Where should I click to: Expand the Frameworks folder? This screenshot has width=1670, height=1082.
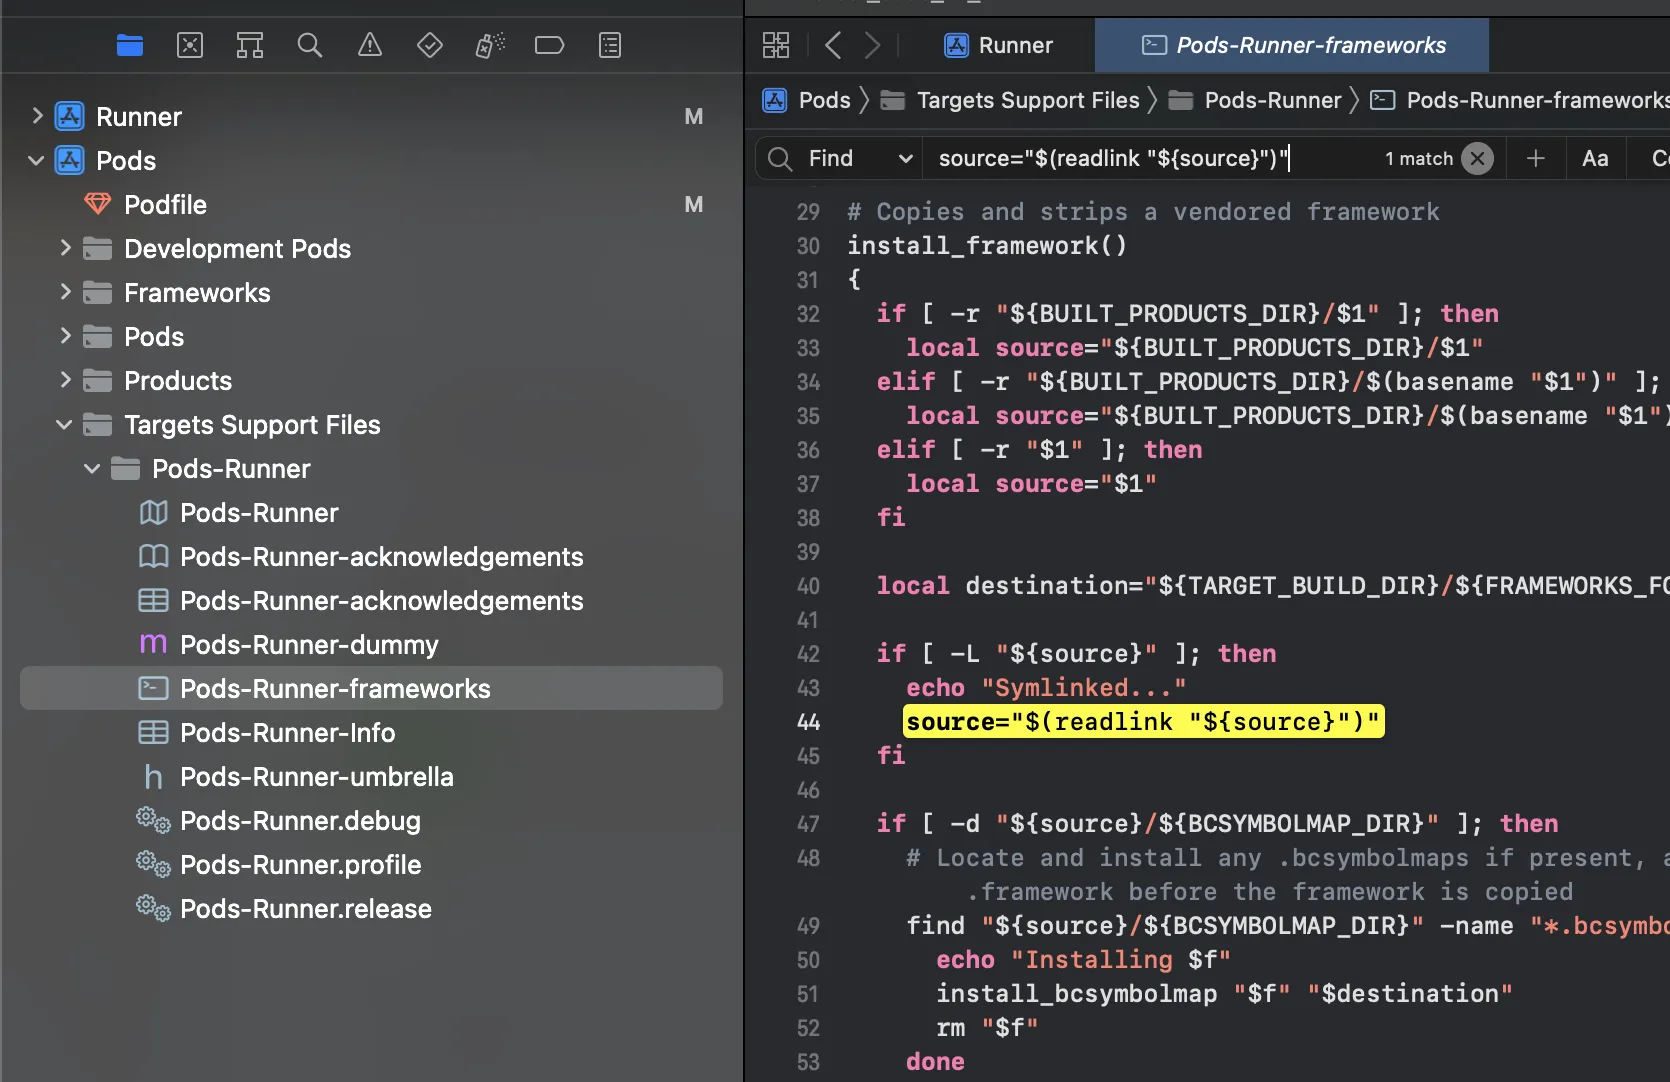point(65,292)
